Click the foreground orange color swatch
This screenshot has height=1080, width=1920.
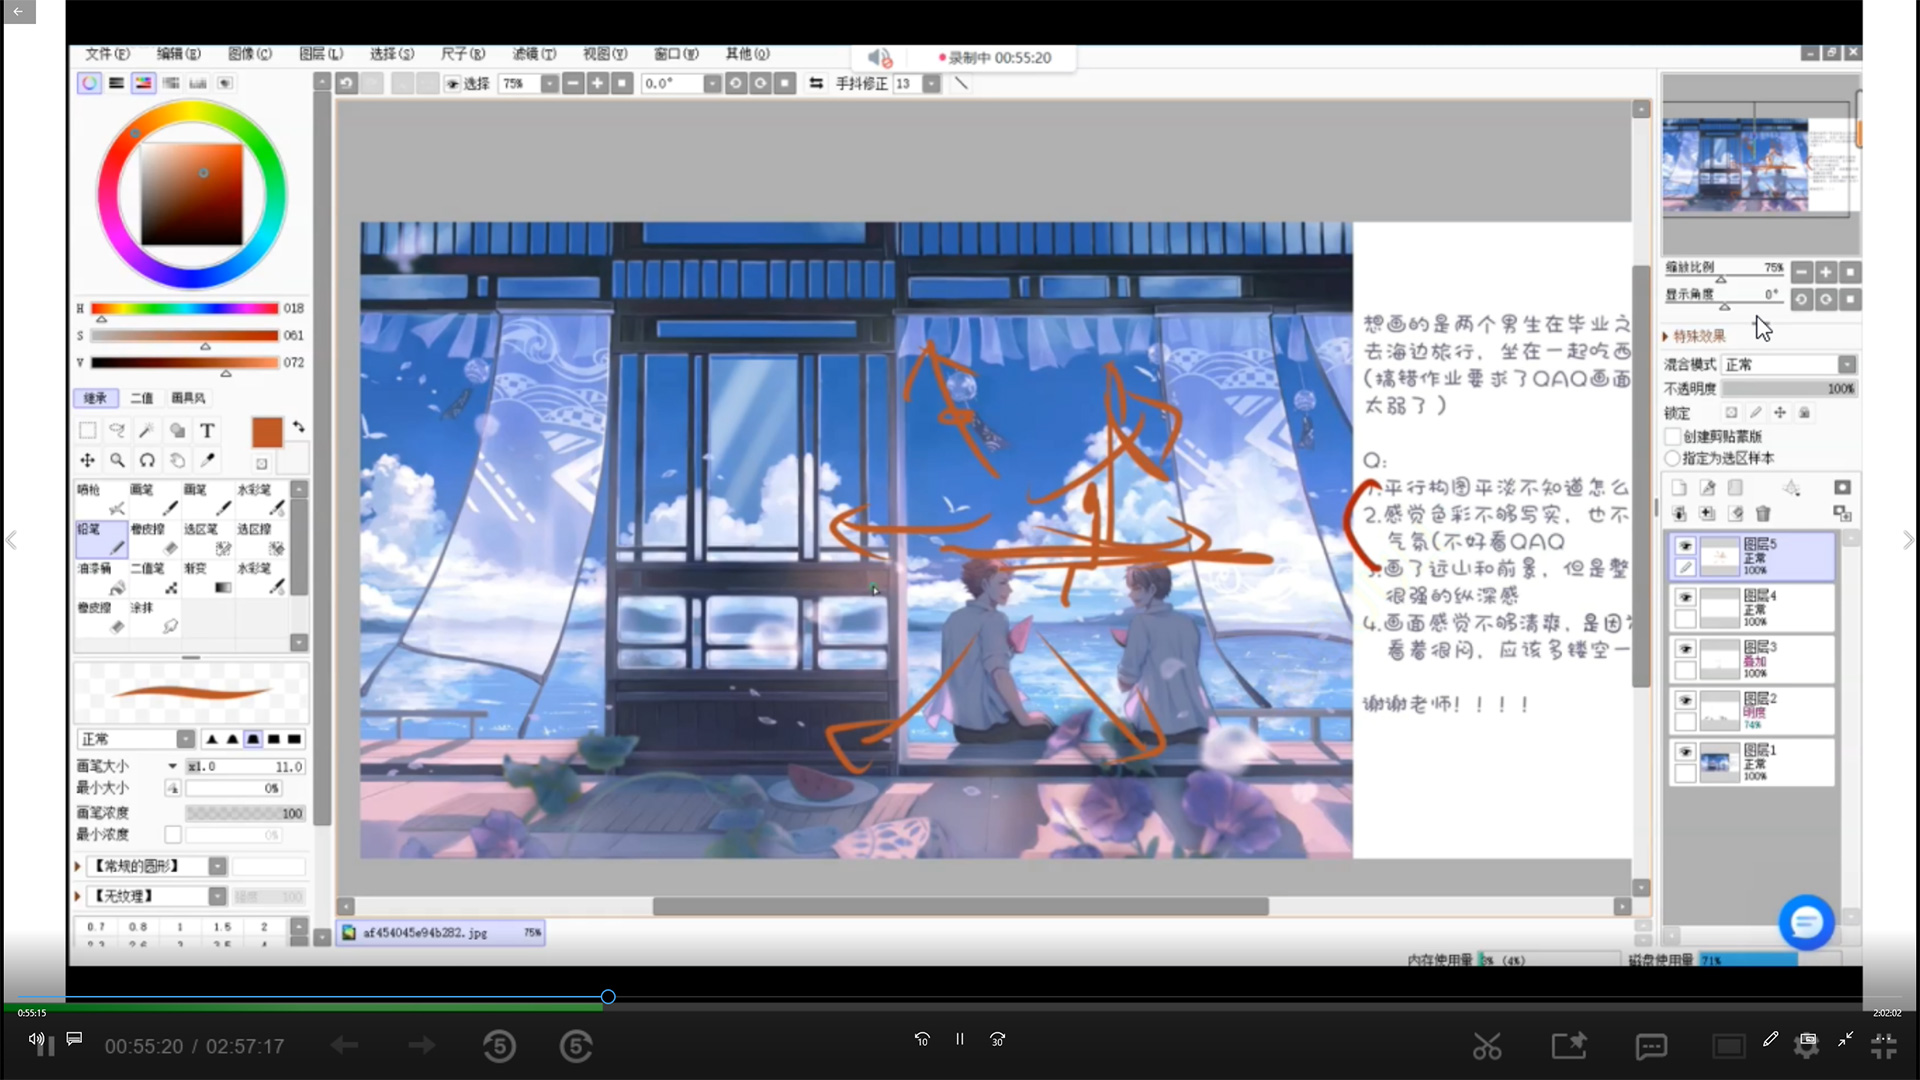tap(267, 432)
